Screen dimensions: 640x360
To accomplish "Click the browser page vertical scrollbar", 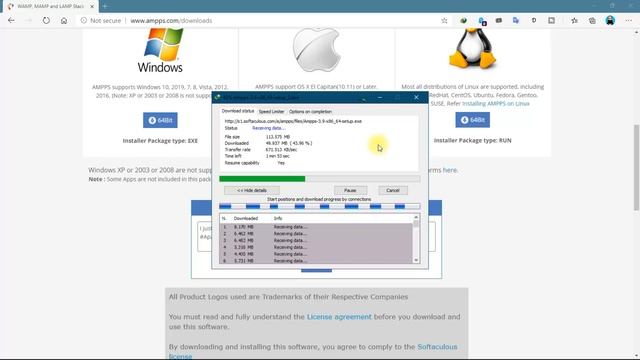I will 636,167.
